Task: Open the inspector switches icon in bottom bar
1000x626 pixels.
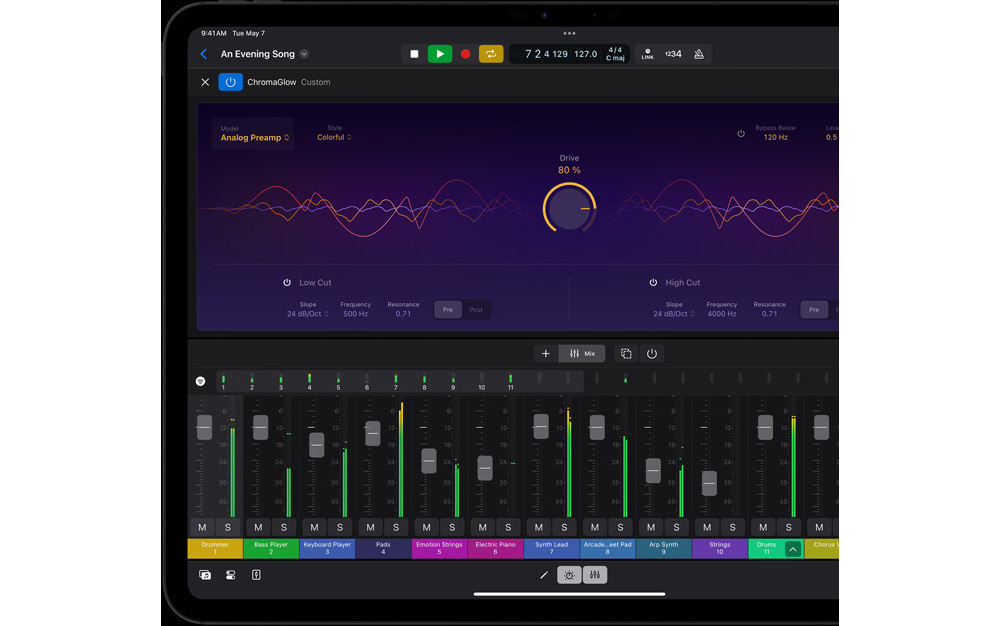Action: coord(230,575)
